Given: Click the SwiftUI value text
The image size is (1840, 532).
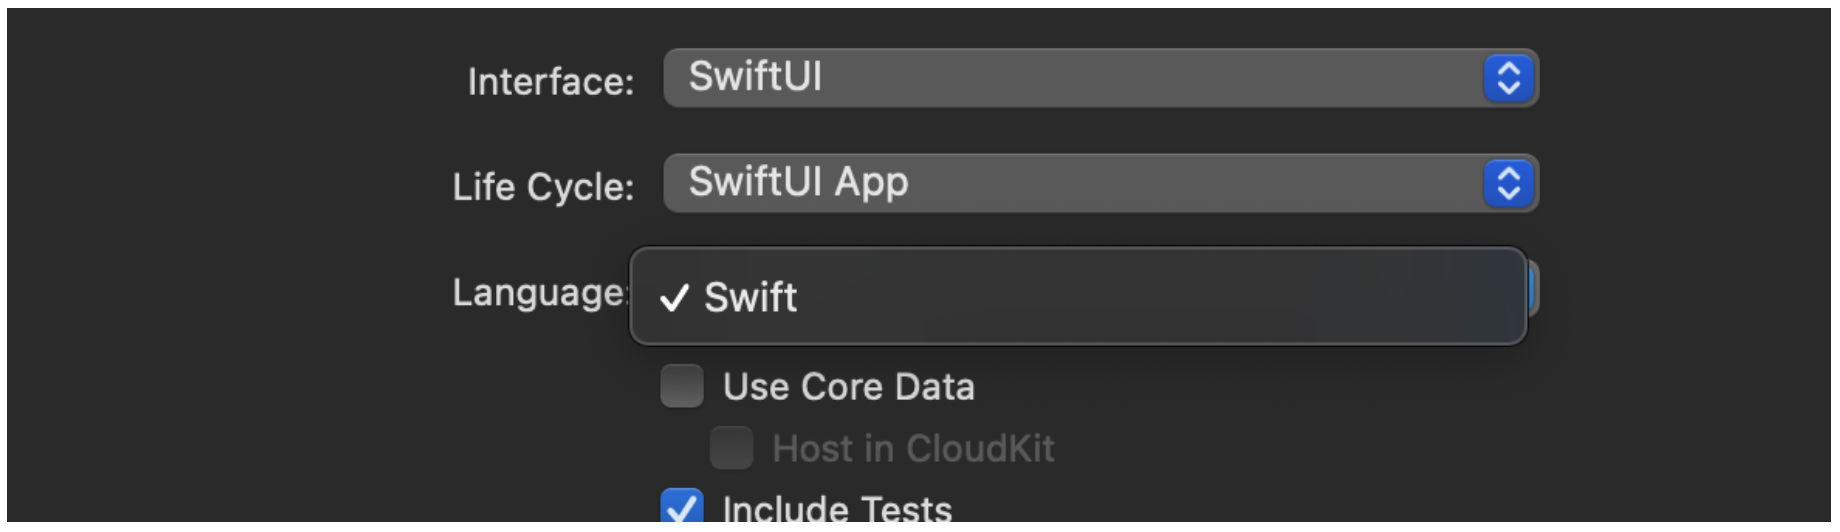Looking at the screenshot, I should [x=755, y=77].
